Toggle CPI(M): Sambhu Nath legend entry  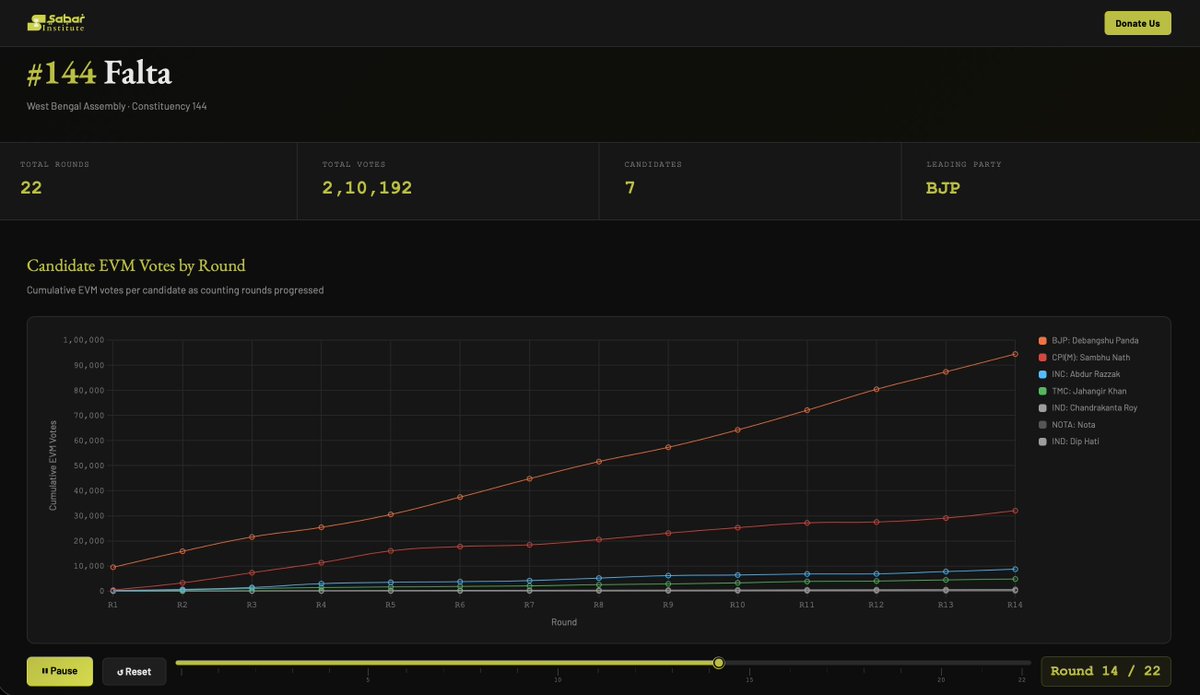[x=1084, y=357]
